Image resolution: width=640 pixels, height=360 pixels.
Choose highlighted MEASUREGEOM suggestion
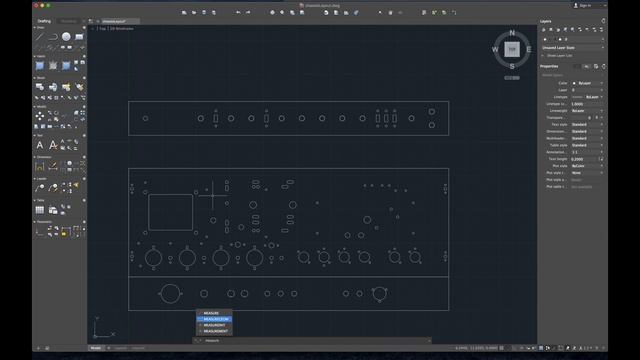point(215,319)
